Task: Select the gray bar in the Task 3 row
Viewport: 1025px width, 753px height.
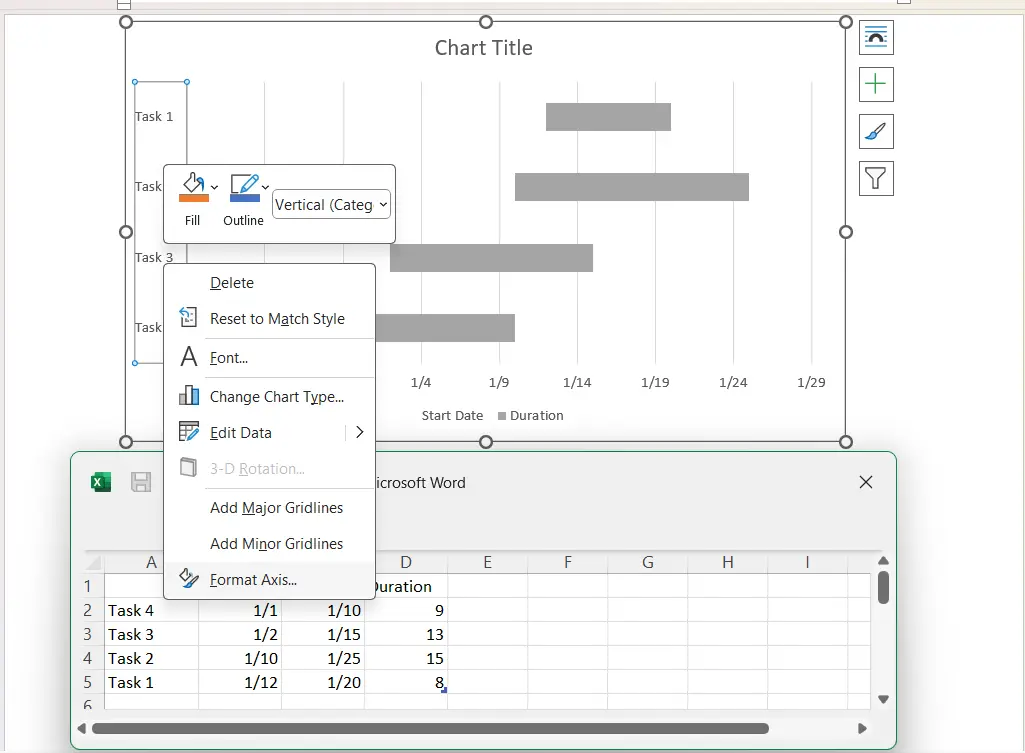Action: [491, 258]
